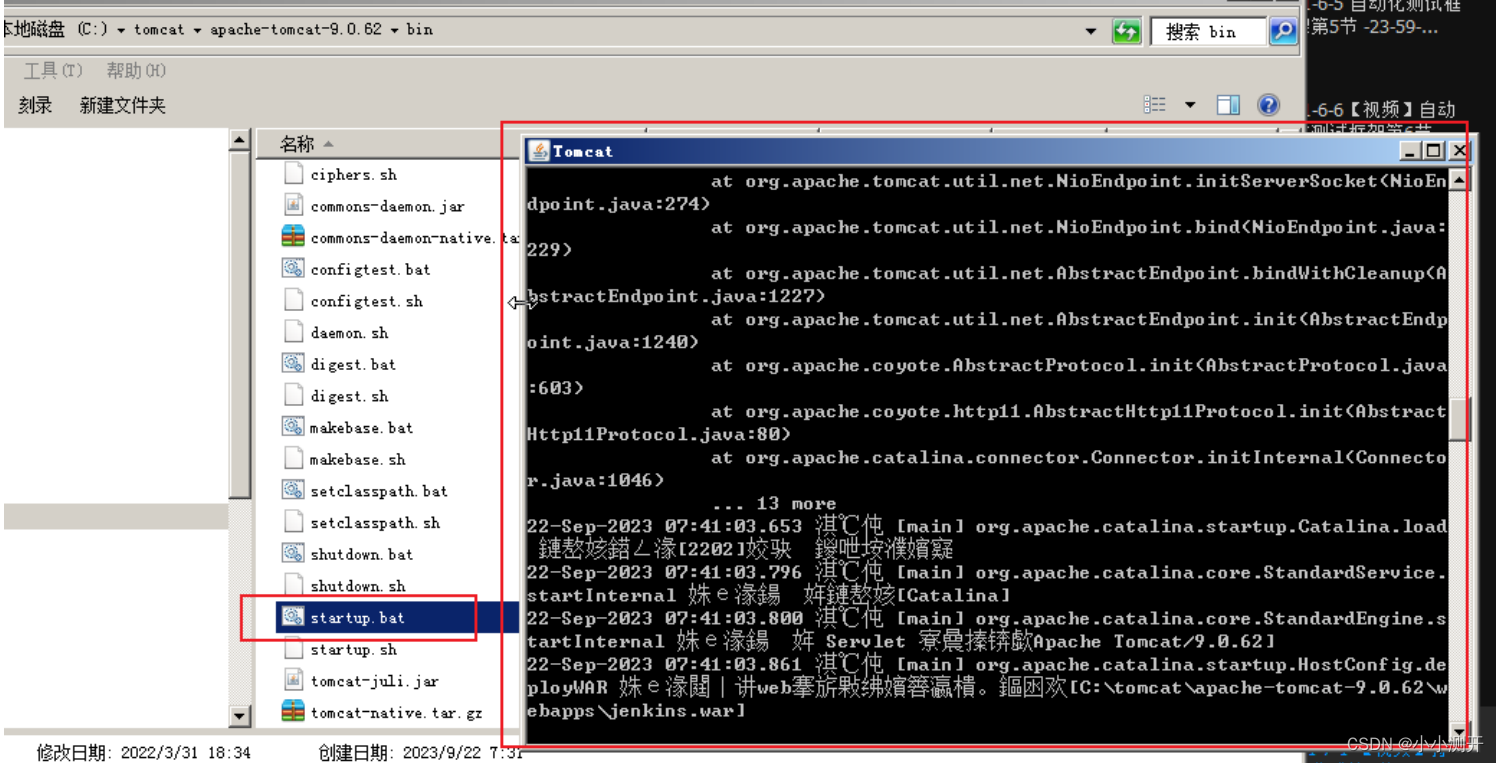Select the configtest.bat batch file icon
The width and height of the screenshot is (1500, 763).
[293, 269]
